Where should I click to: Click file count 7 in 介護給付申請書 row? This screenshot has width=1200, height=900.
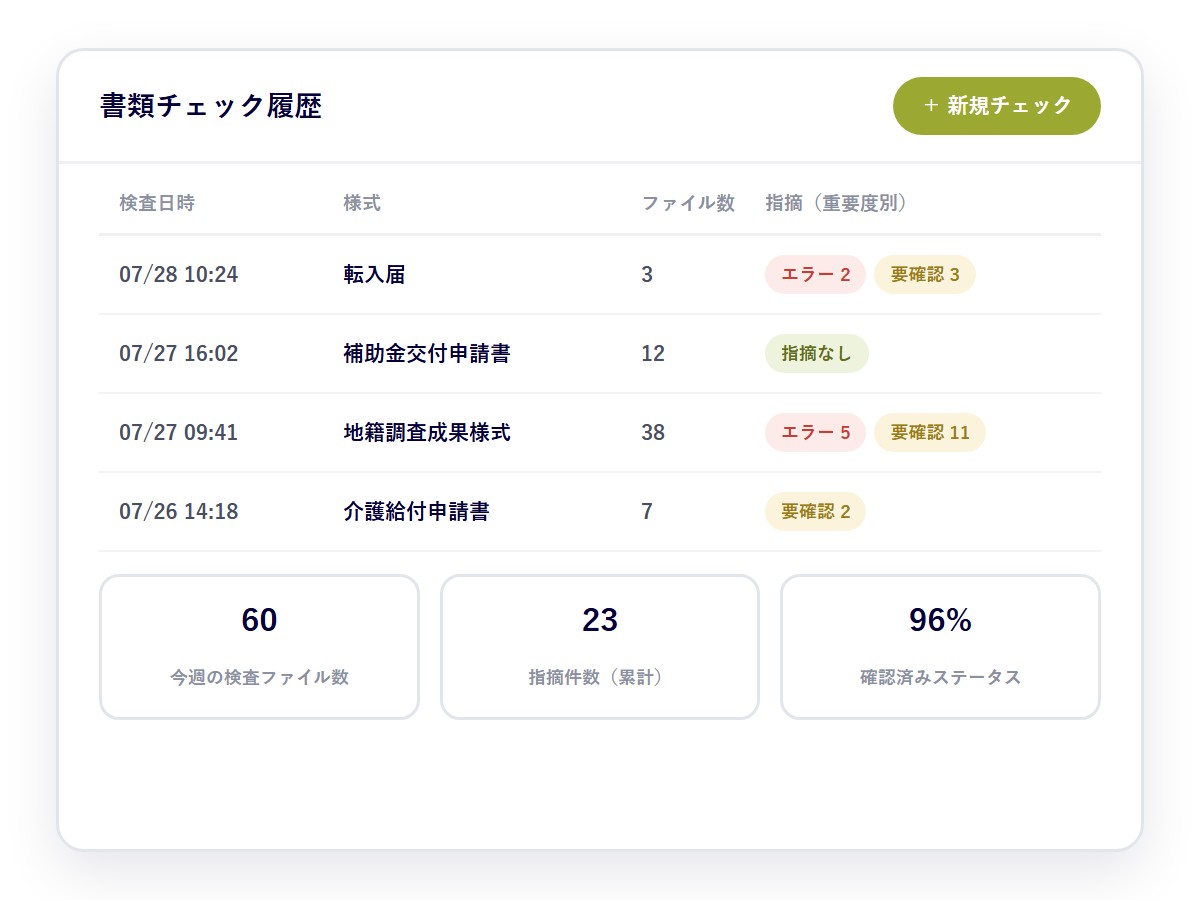[x=647, y=511]
